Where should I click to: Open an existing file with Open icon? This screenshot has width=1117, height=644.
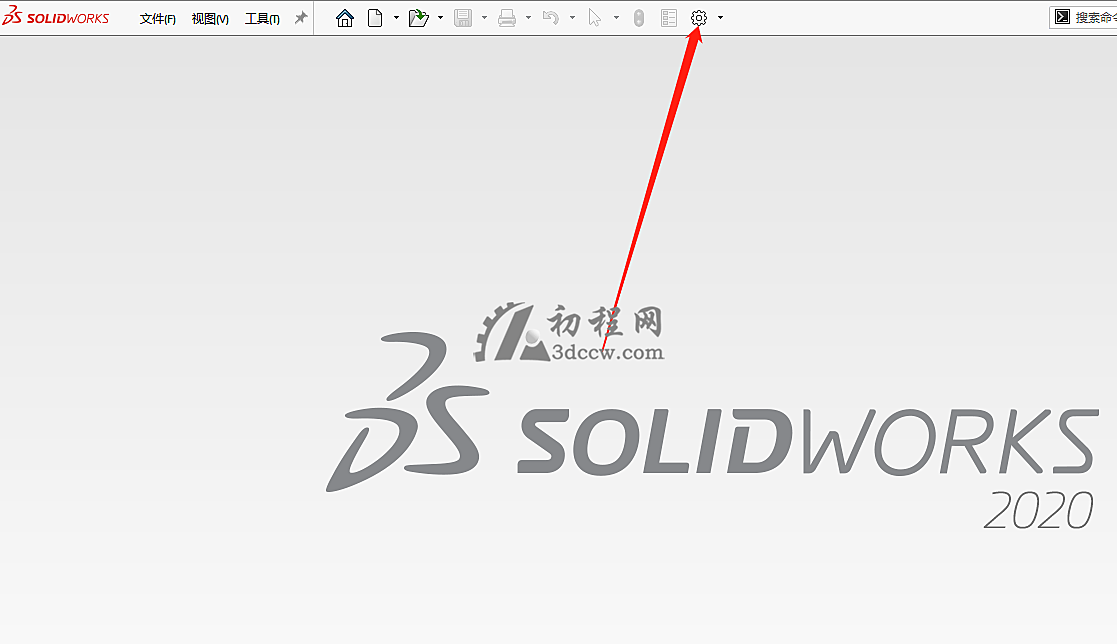419,18
